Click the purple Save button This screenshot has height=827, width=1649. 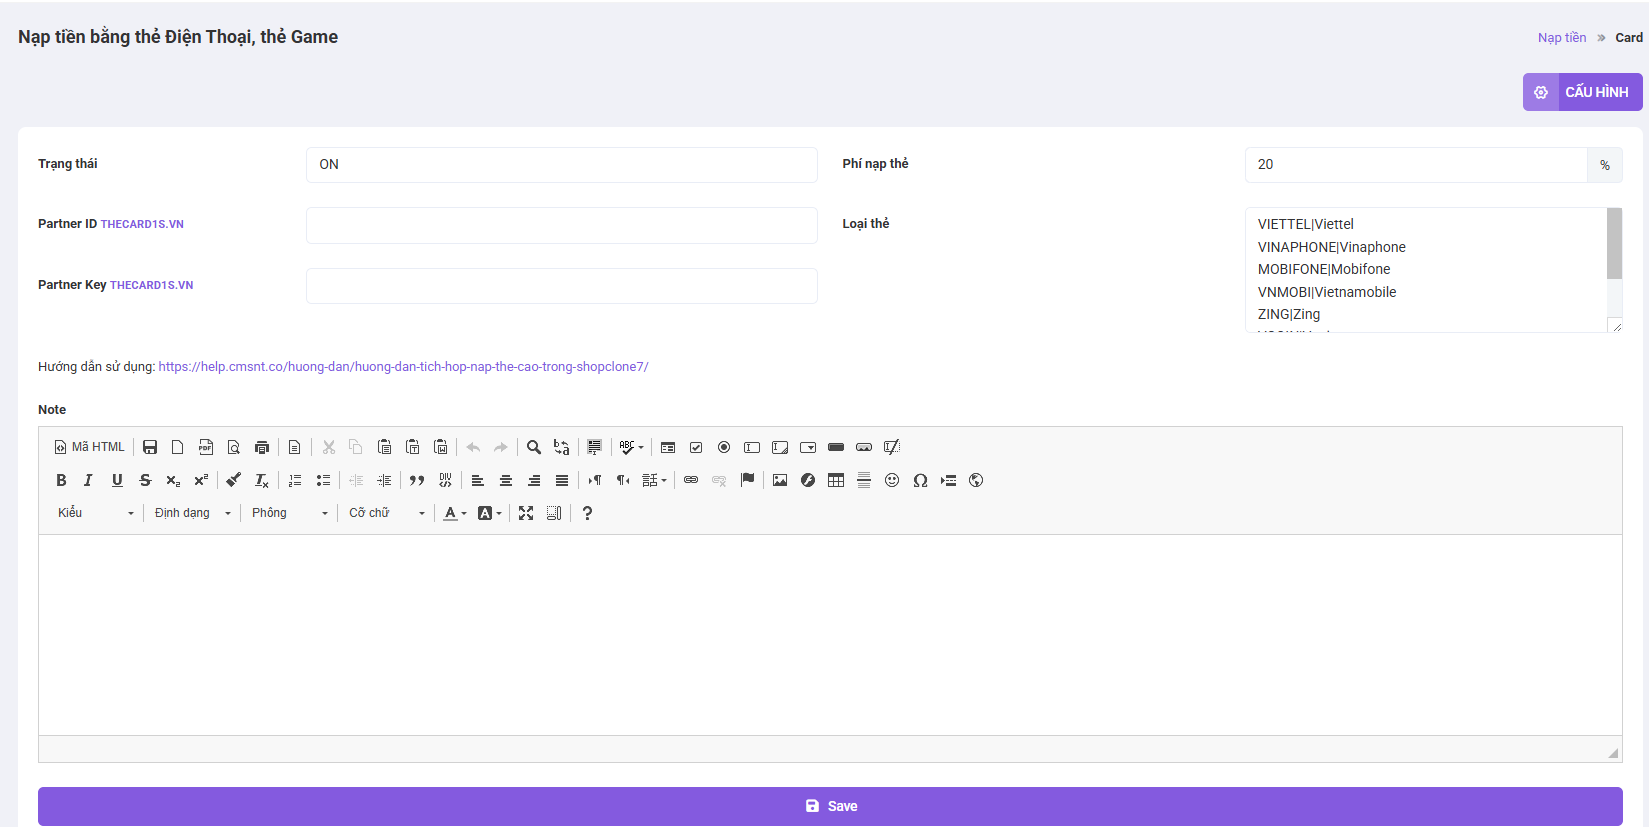click(x=830, y=806)
